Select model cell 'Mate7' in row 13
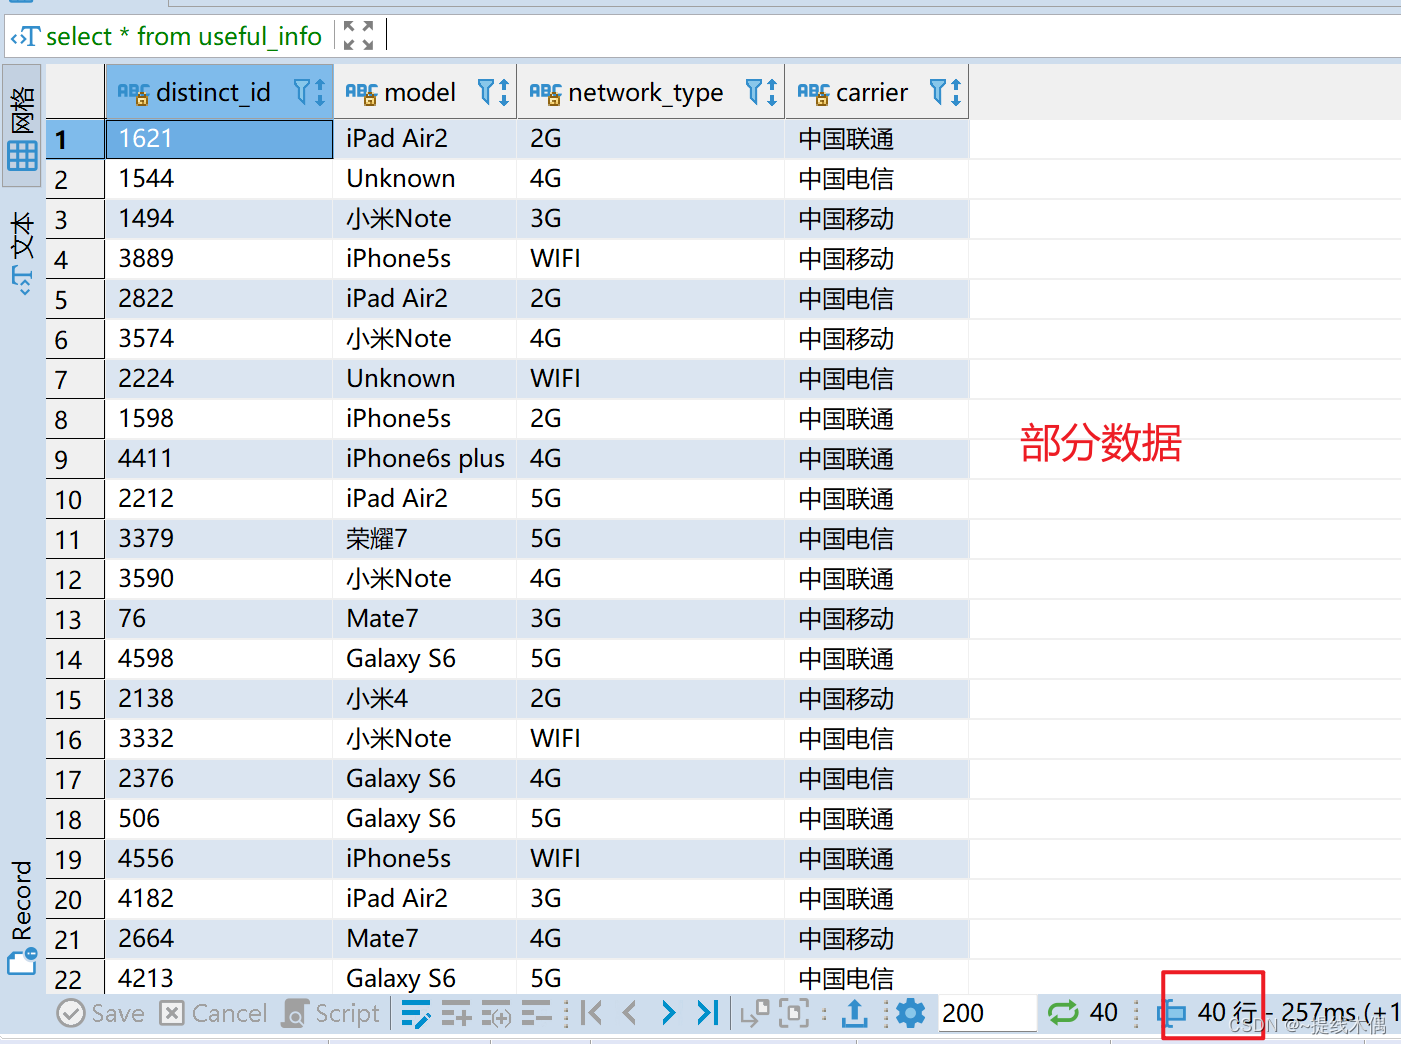Image resolution: width=1401 pixels, height=1044 pixels. 425,619
